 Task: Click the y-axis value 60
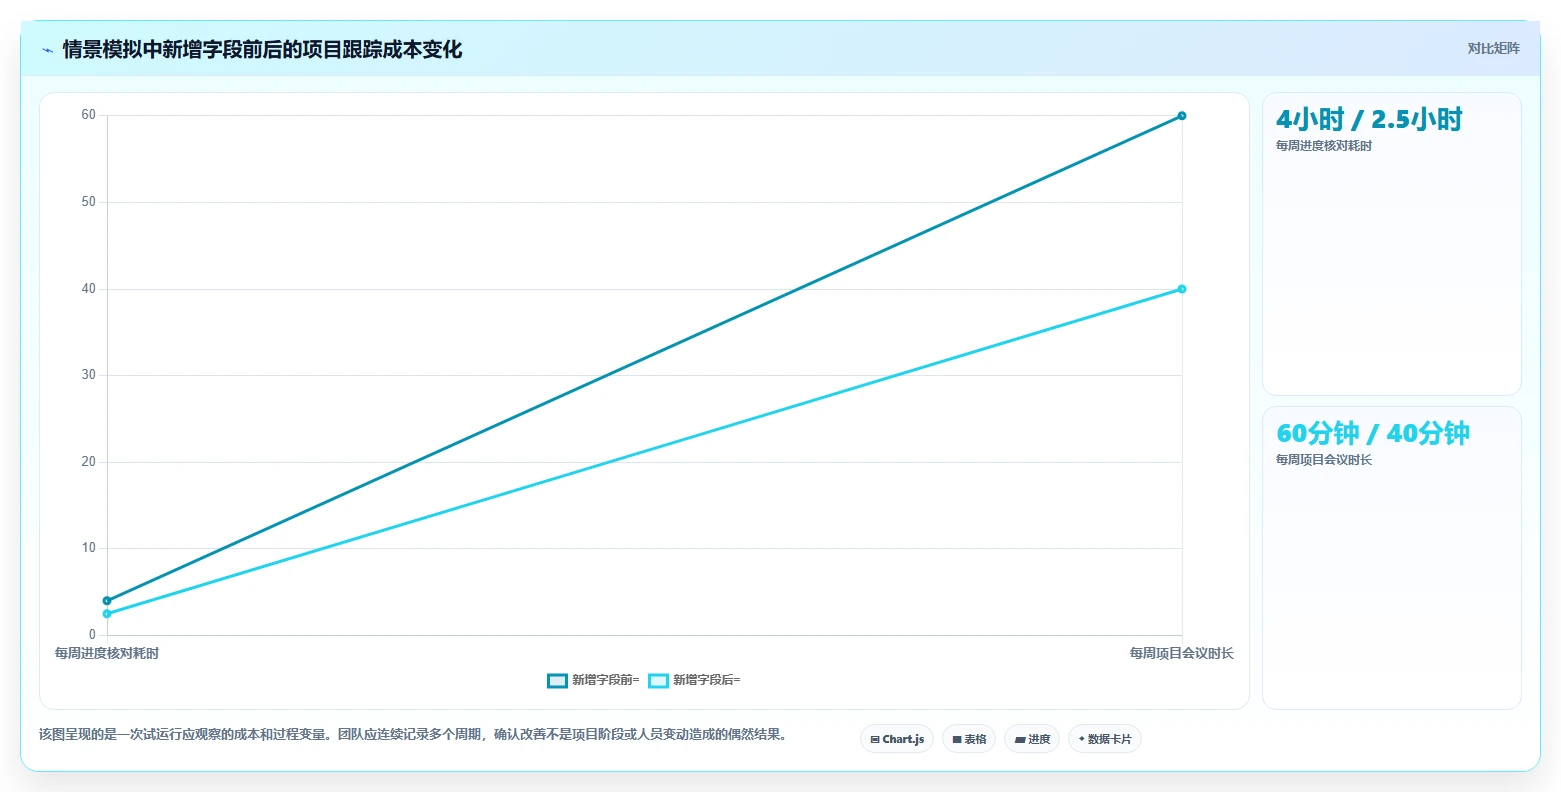[89, 115]
